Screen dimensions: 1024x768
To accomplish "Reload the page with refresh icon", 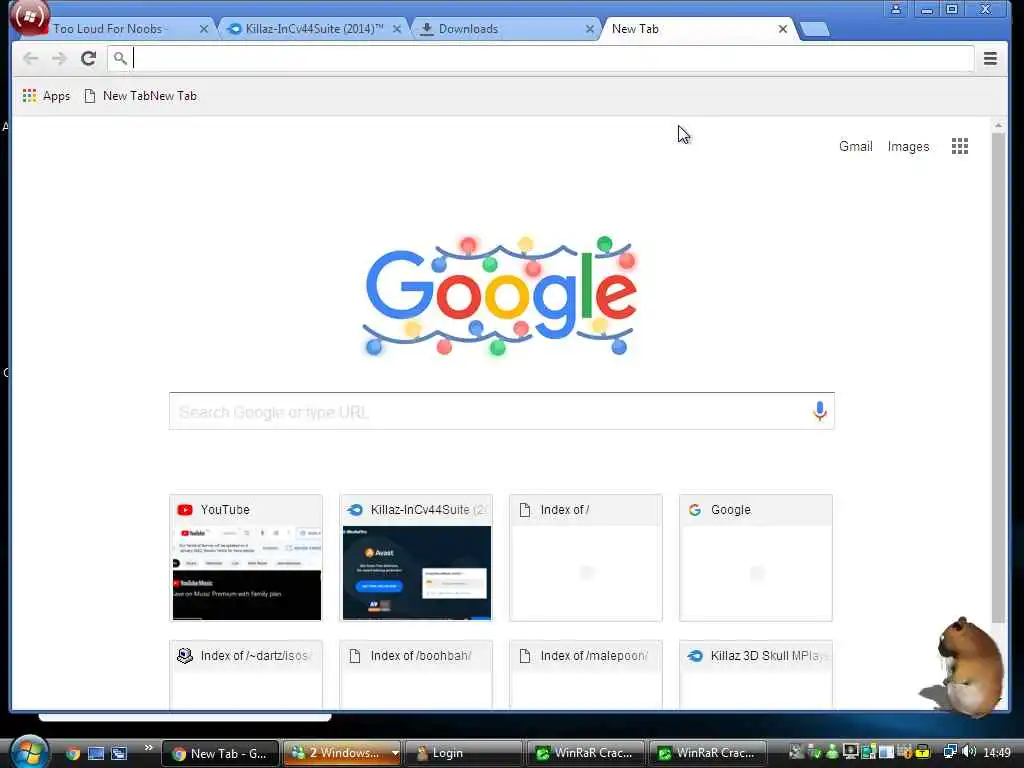I will pos(89,59).
